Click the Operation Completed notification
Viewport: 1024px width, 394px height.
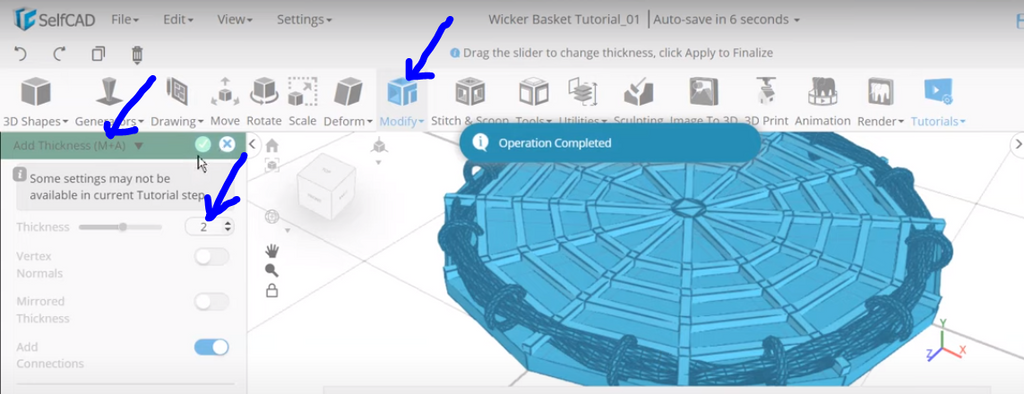pyautogui.click(x=610, y=143)
